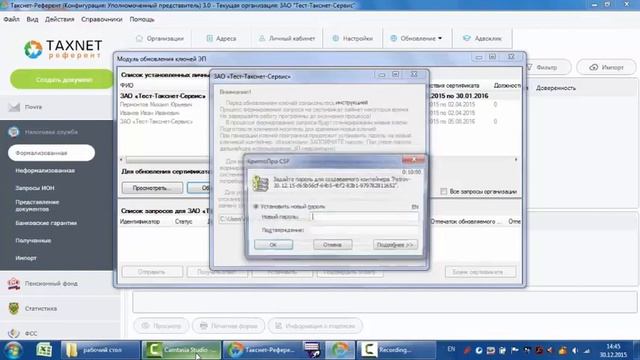The image size is (640, 360).
Task: Click the Статус column header
Action: [x=183, y=221]
